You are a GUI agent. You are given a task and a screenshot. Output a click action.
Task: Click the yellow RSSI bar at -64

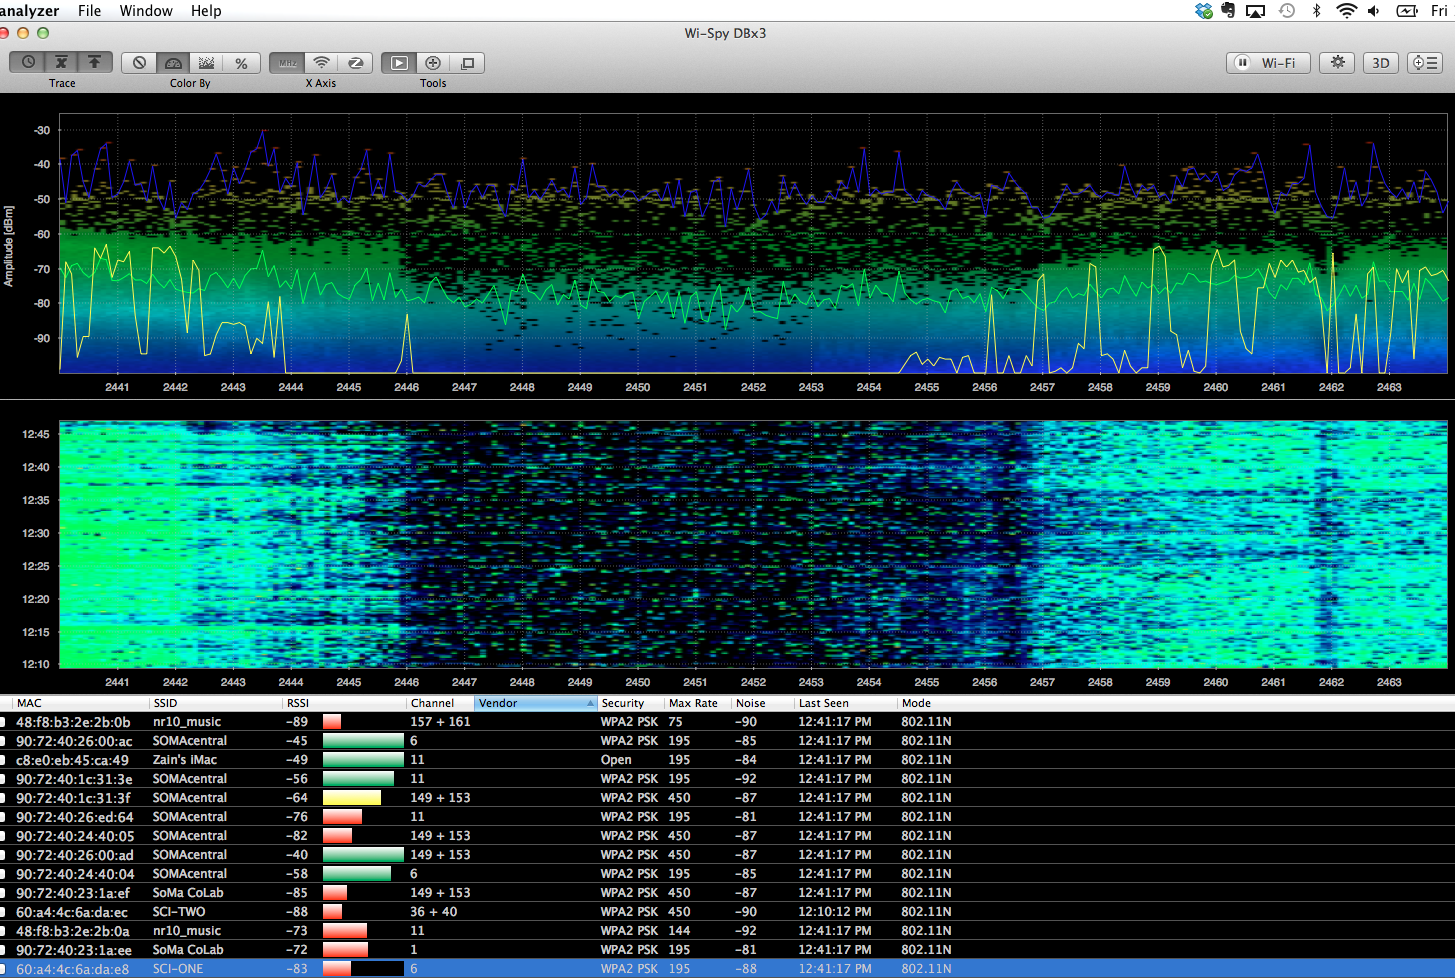pos(351,798)
